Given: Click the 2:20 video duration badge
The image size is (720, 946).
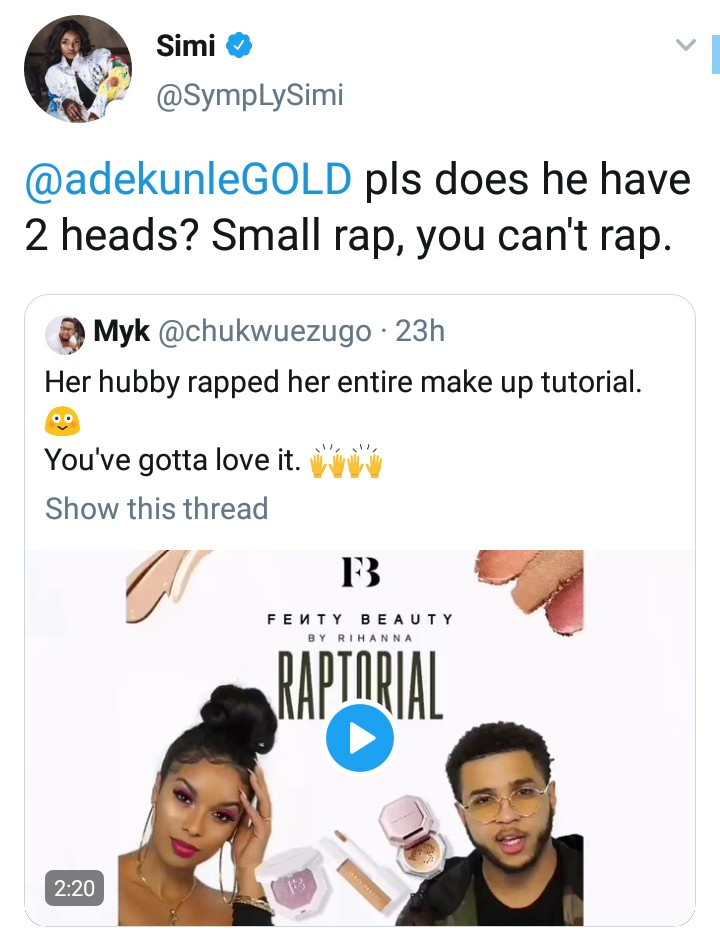Looking at the screenshot, I should (x=73, y=885).
